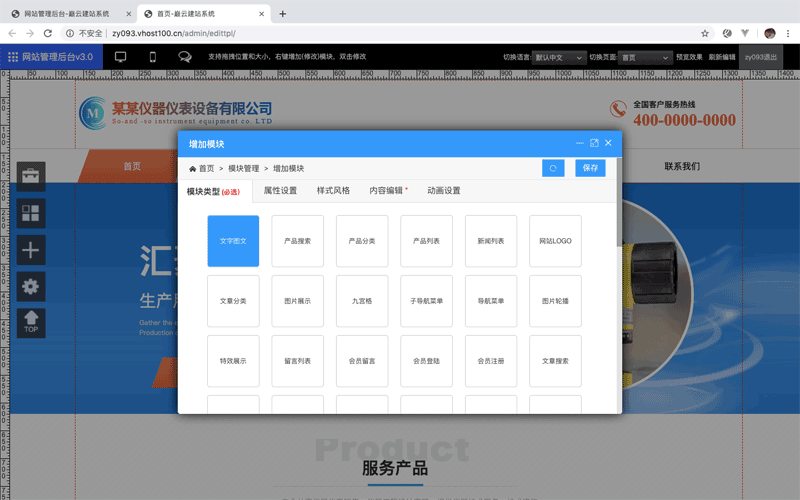Switch to desktop preview icon
Viewport: 800px width, 500px height.
[x=121, y=57]
